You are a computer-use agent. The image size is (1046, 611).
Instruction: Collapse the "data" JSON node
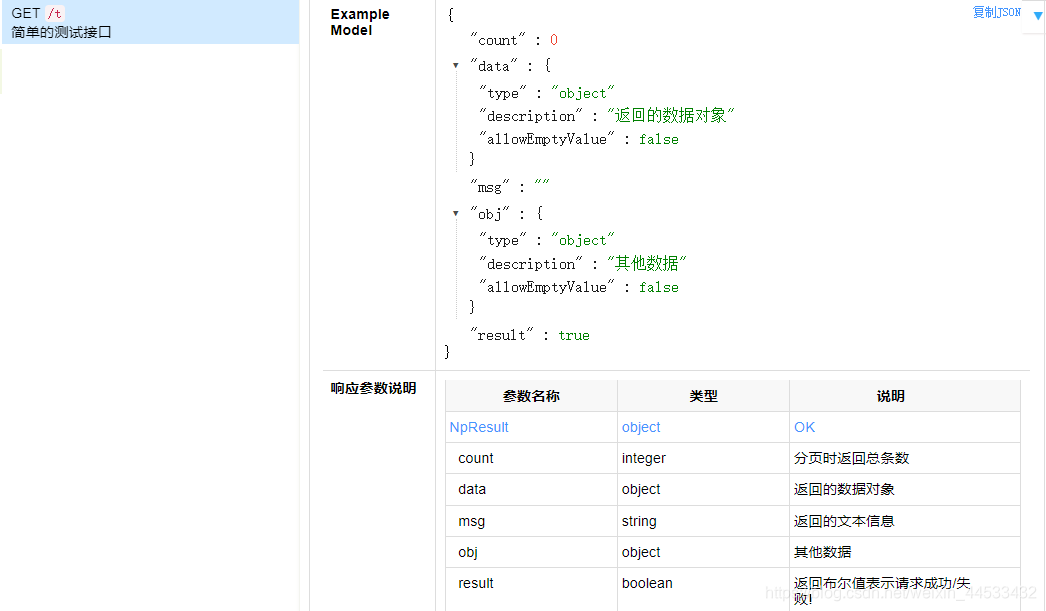coord(456,65)
